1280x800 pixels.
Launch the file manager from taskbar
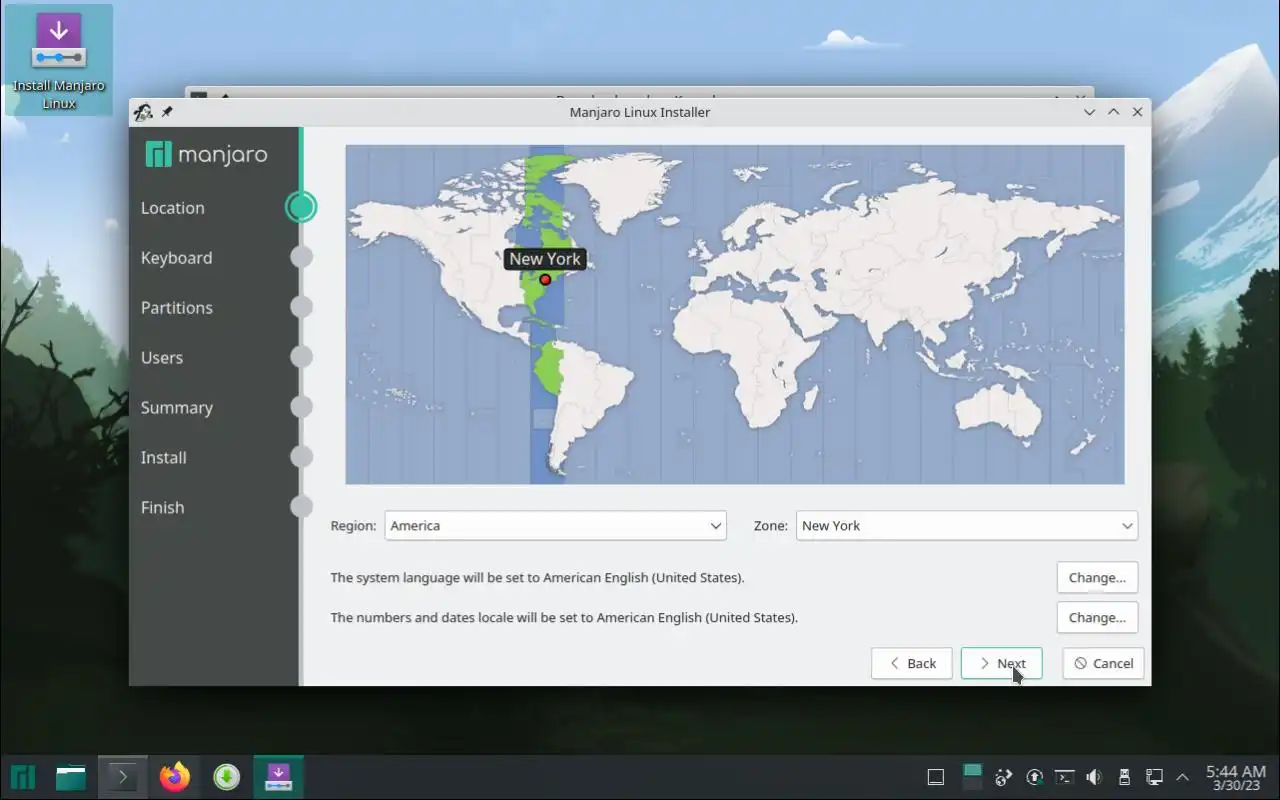(x=71, y=777)
